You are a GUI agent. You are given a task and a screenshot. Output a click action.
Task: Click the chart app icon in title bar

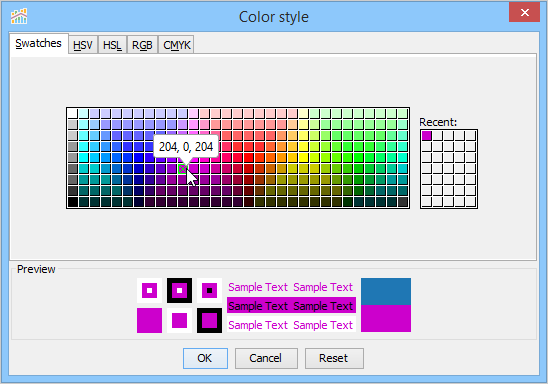[x=19, y=16]
